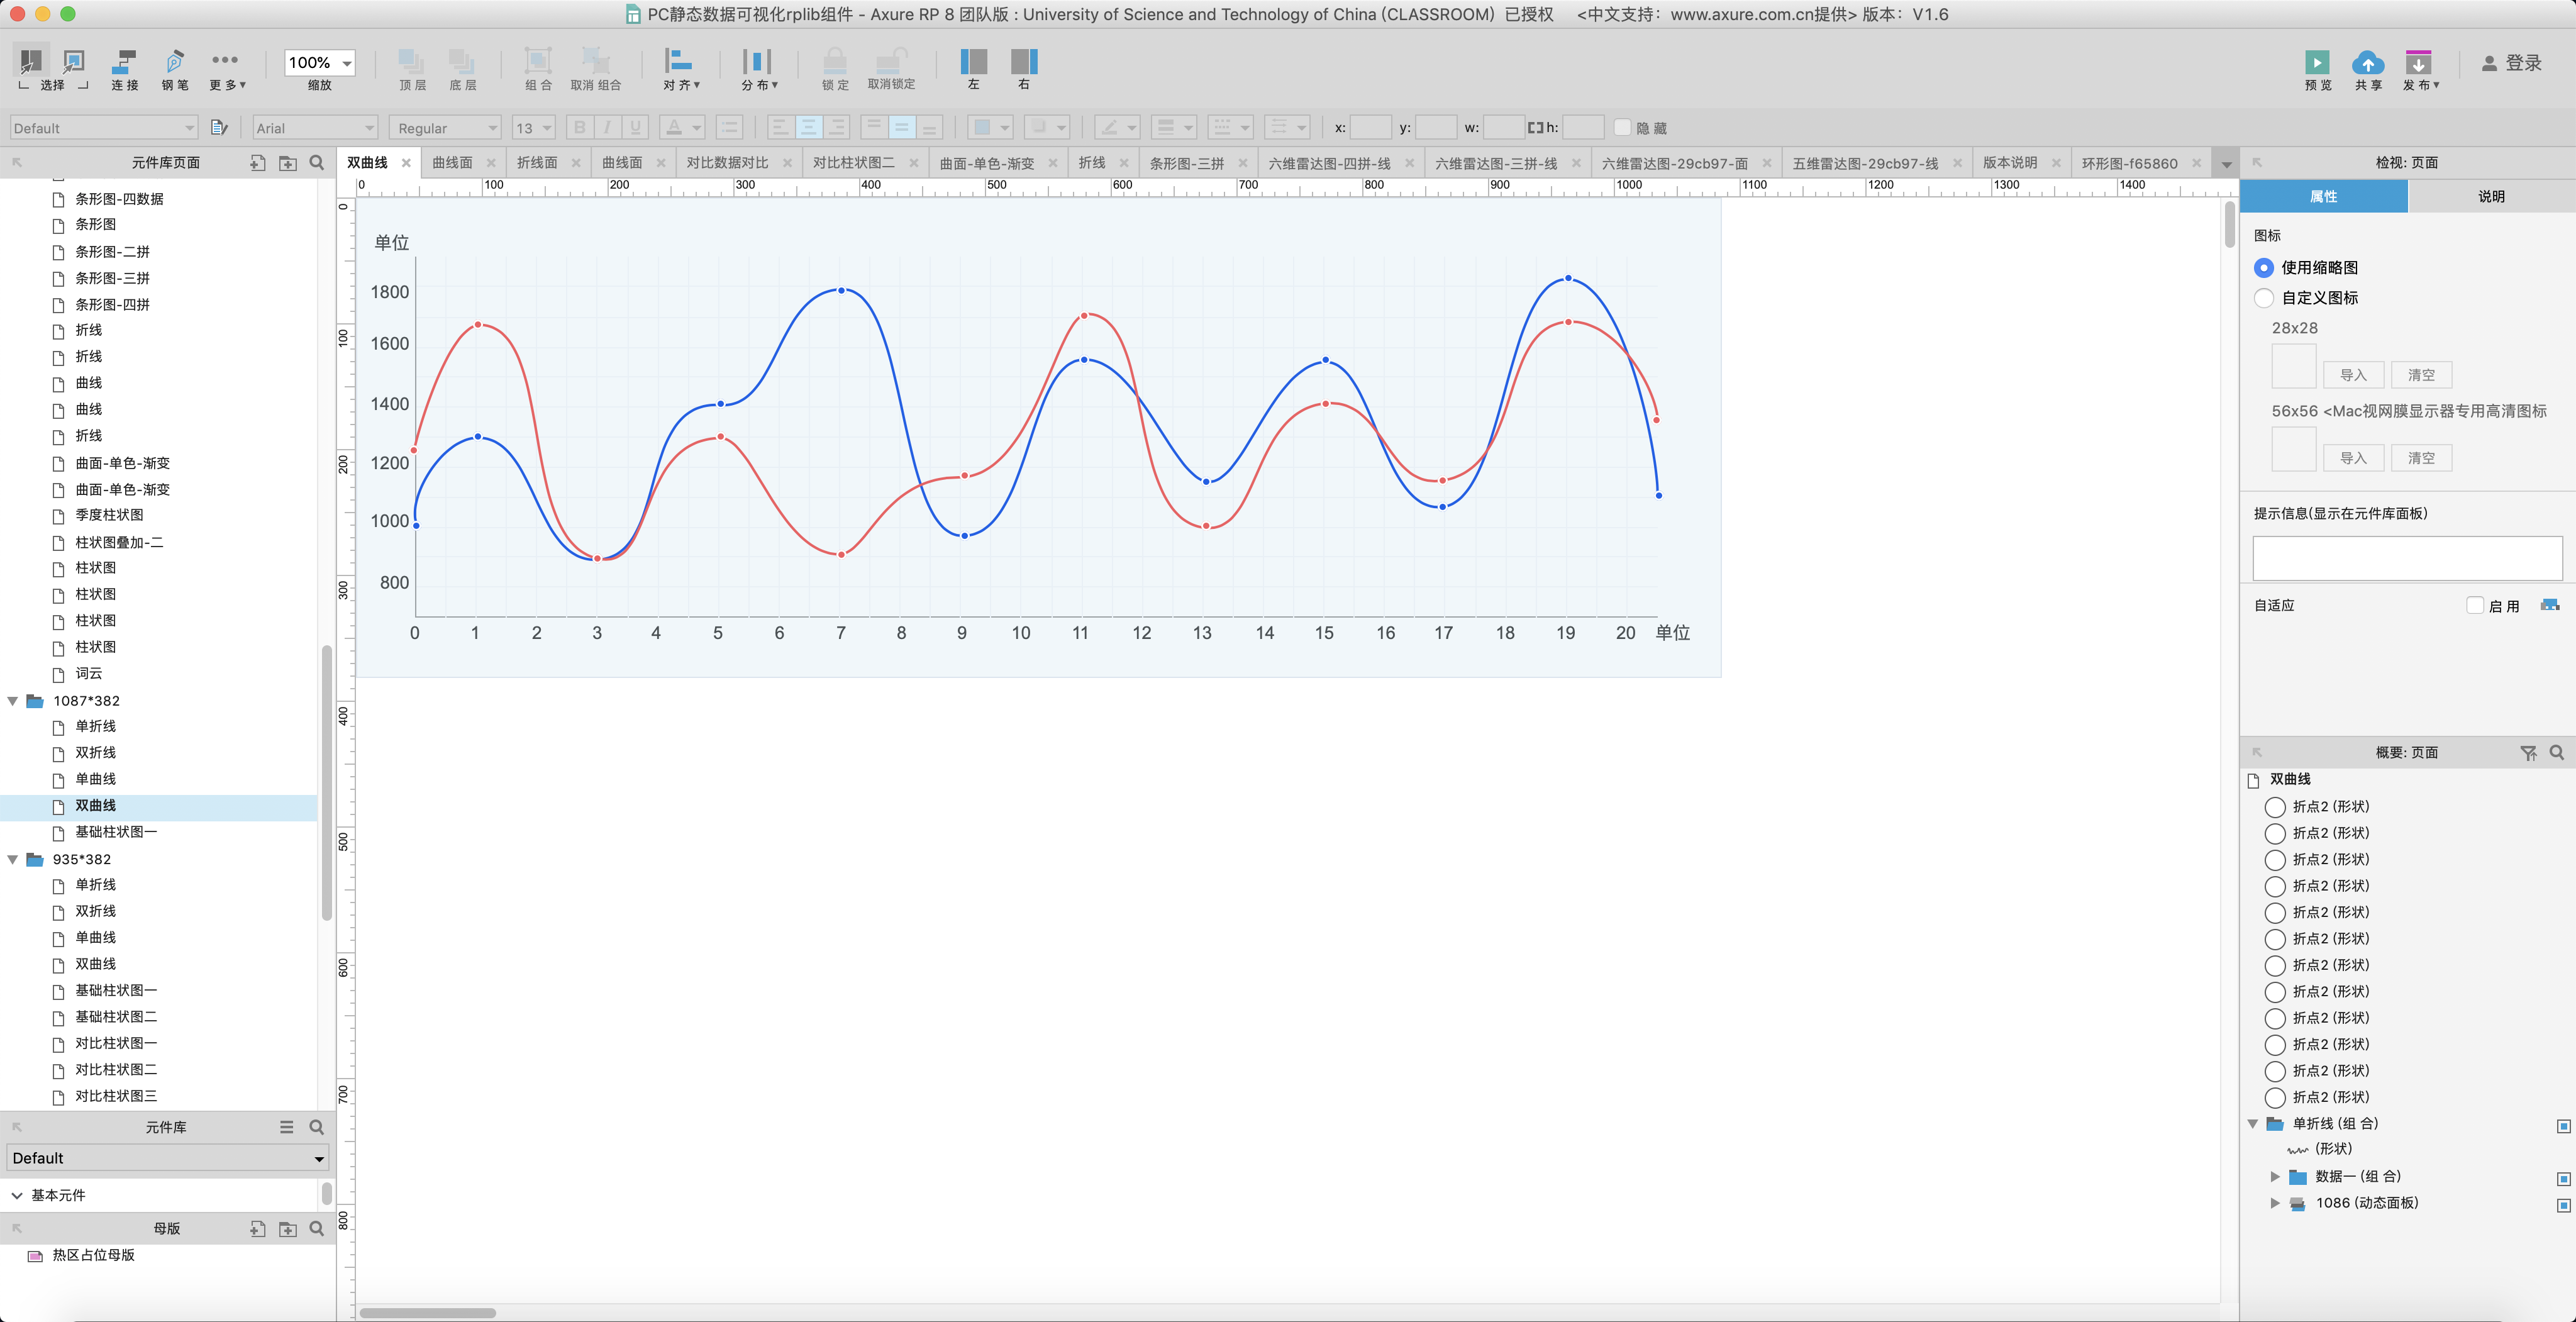The image size is (2576, 1322).
Task: Click the preview play icon
Action: 2317,62
